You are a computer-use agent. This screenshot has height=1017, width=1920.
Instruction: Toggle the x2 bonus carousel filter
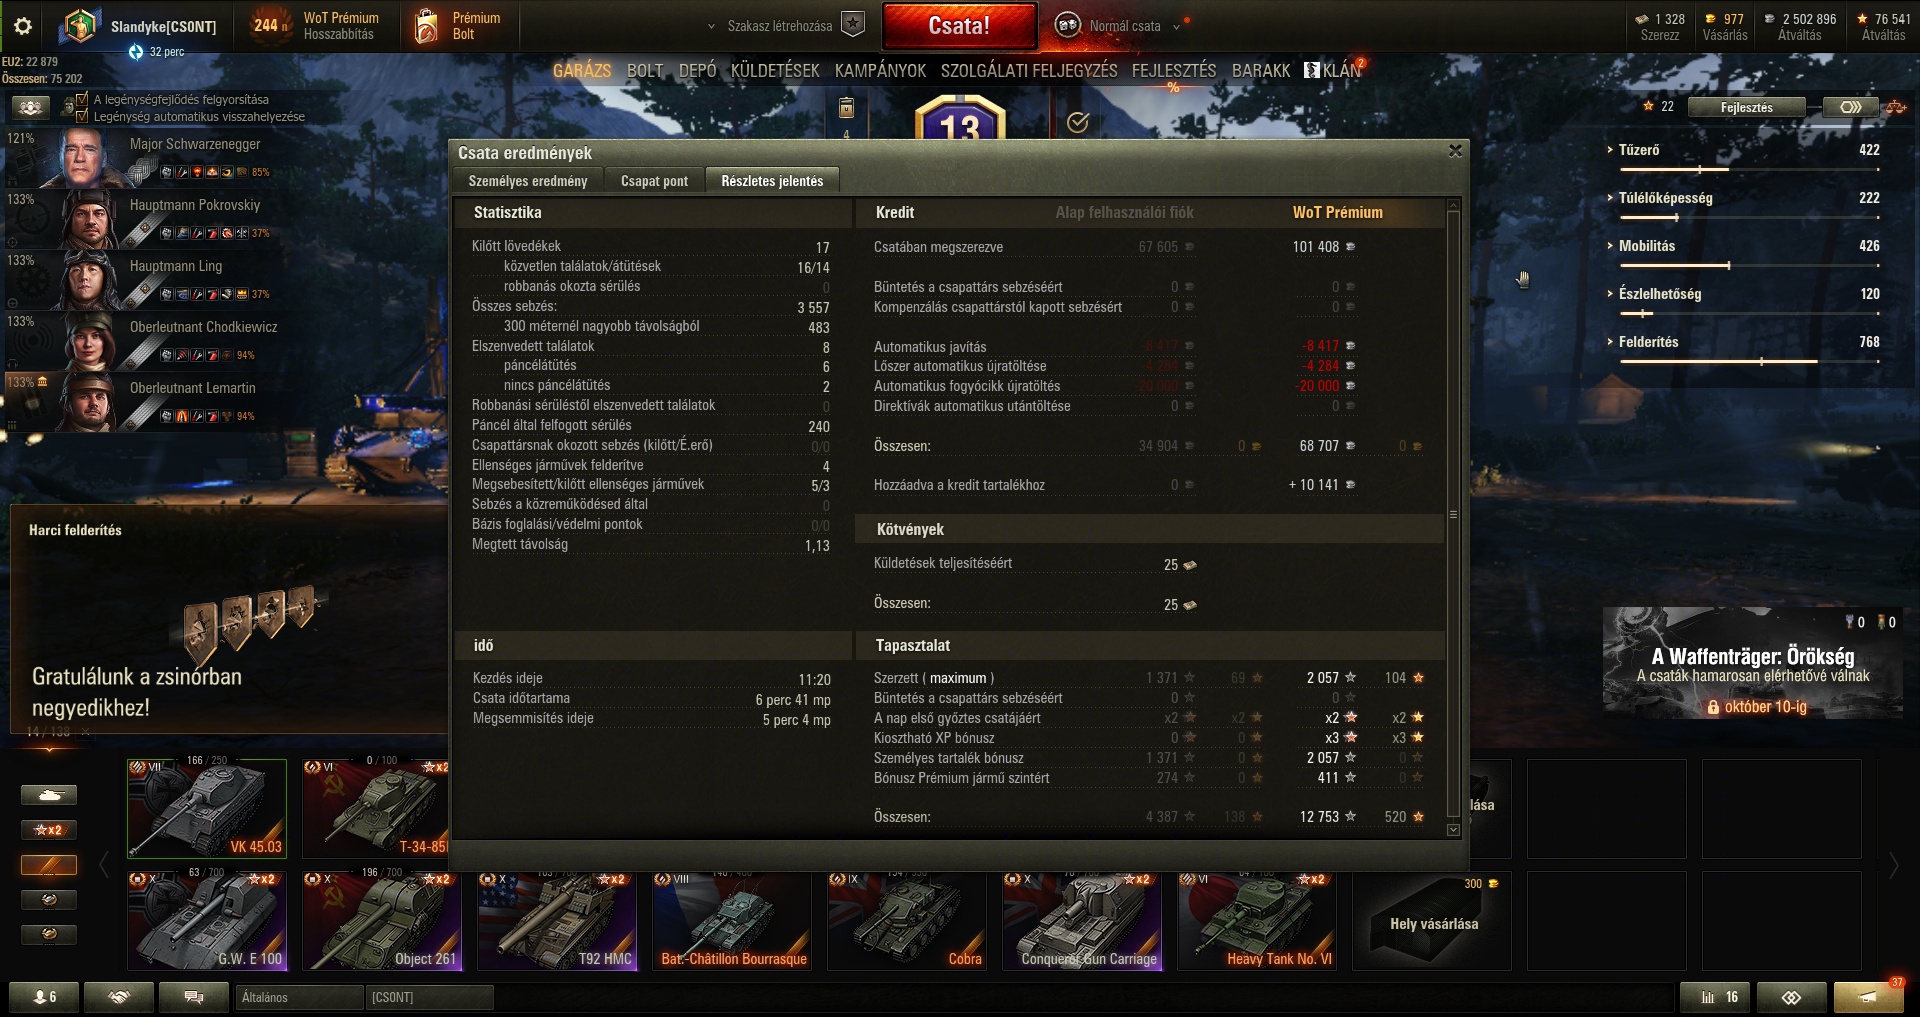coord(49,830)
